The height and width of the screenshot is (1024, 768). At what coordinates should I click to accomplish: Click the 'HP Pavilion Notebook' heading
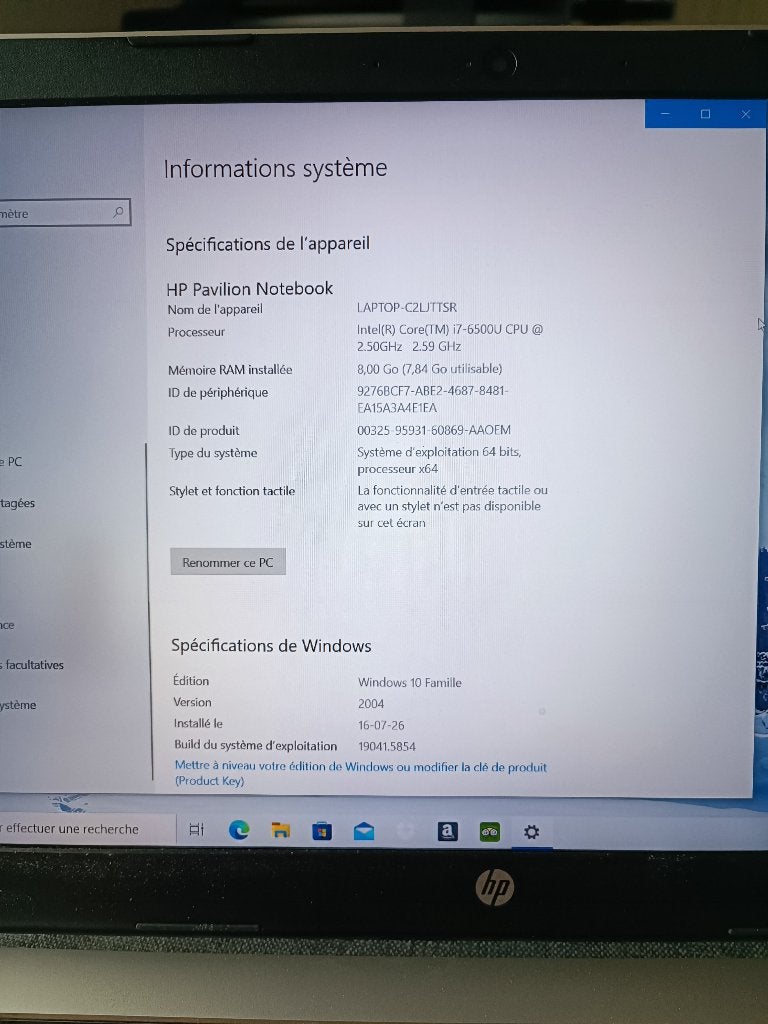[249, 289]
